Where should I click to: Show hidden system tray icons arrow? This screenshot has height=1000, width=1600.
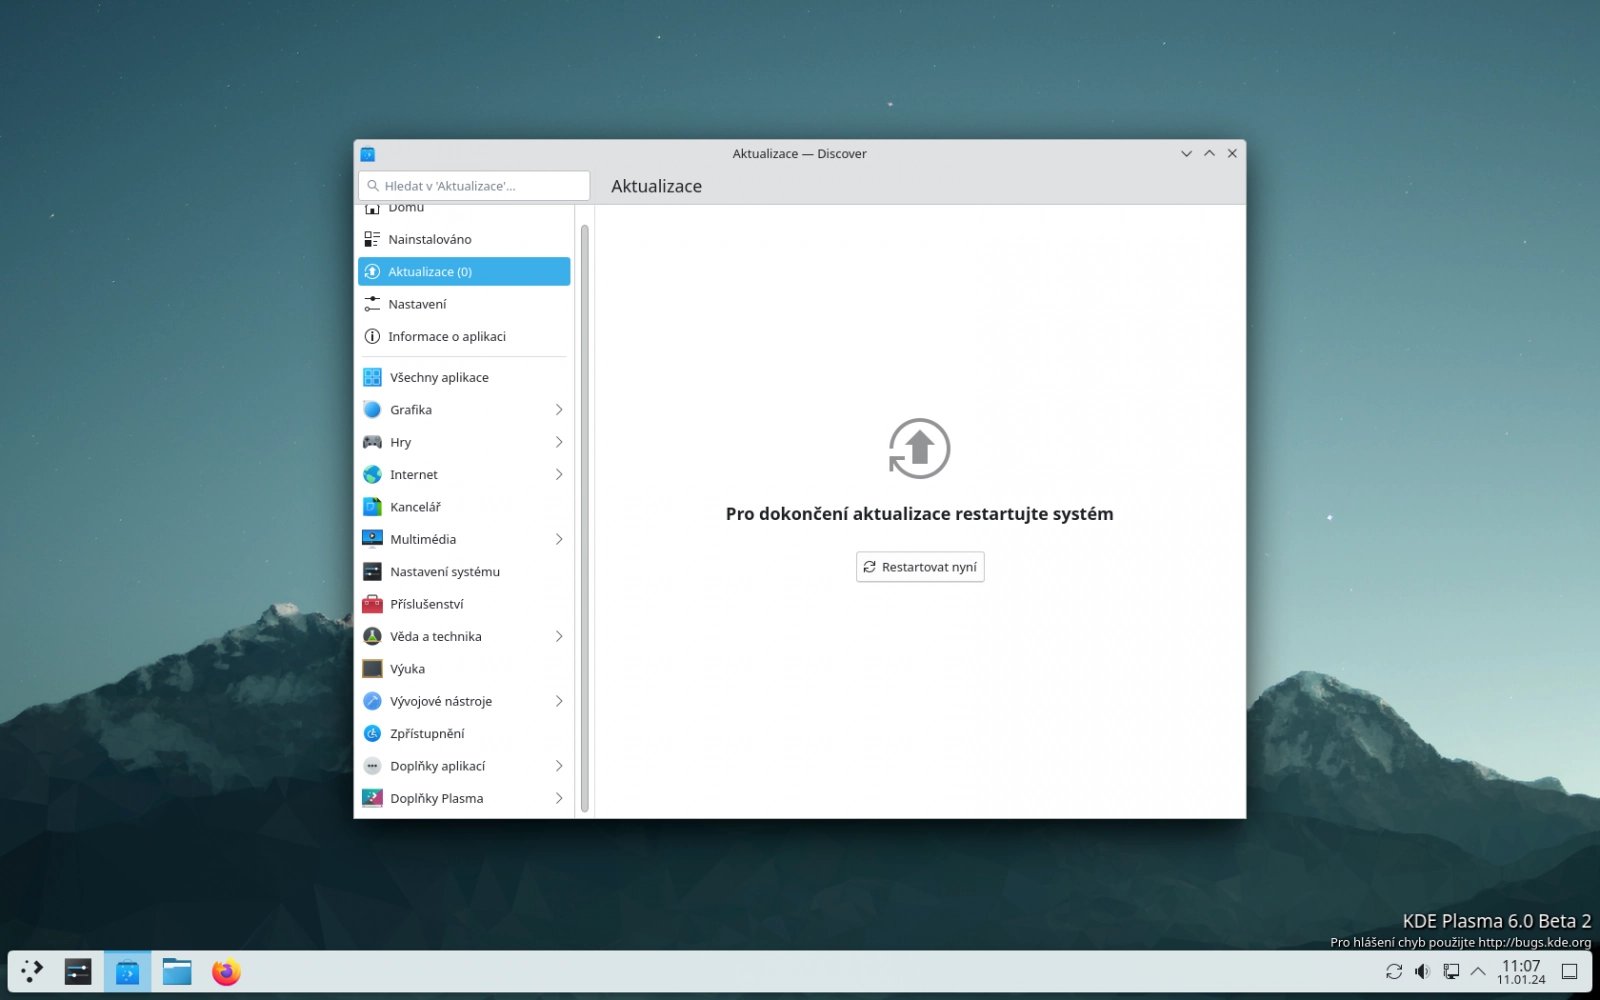(1478, 971)
